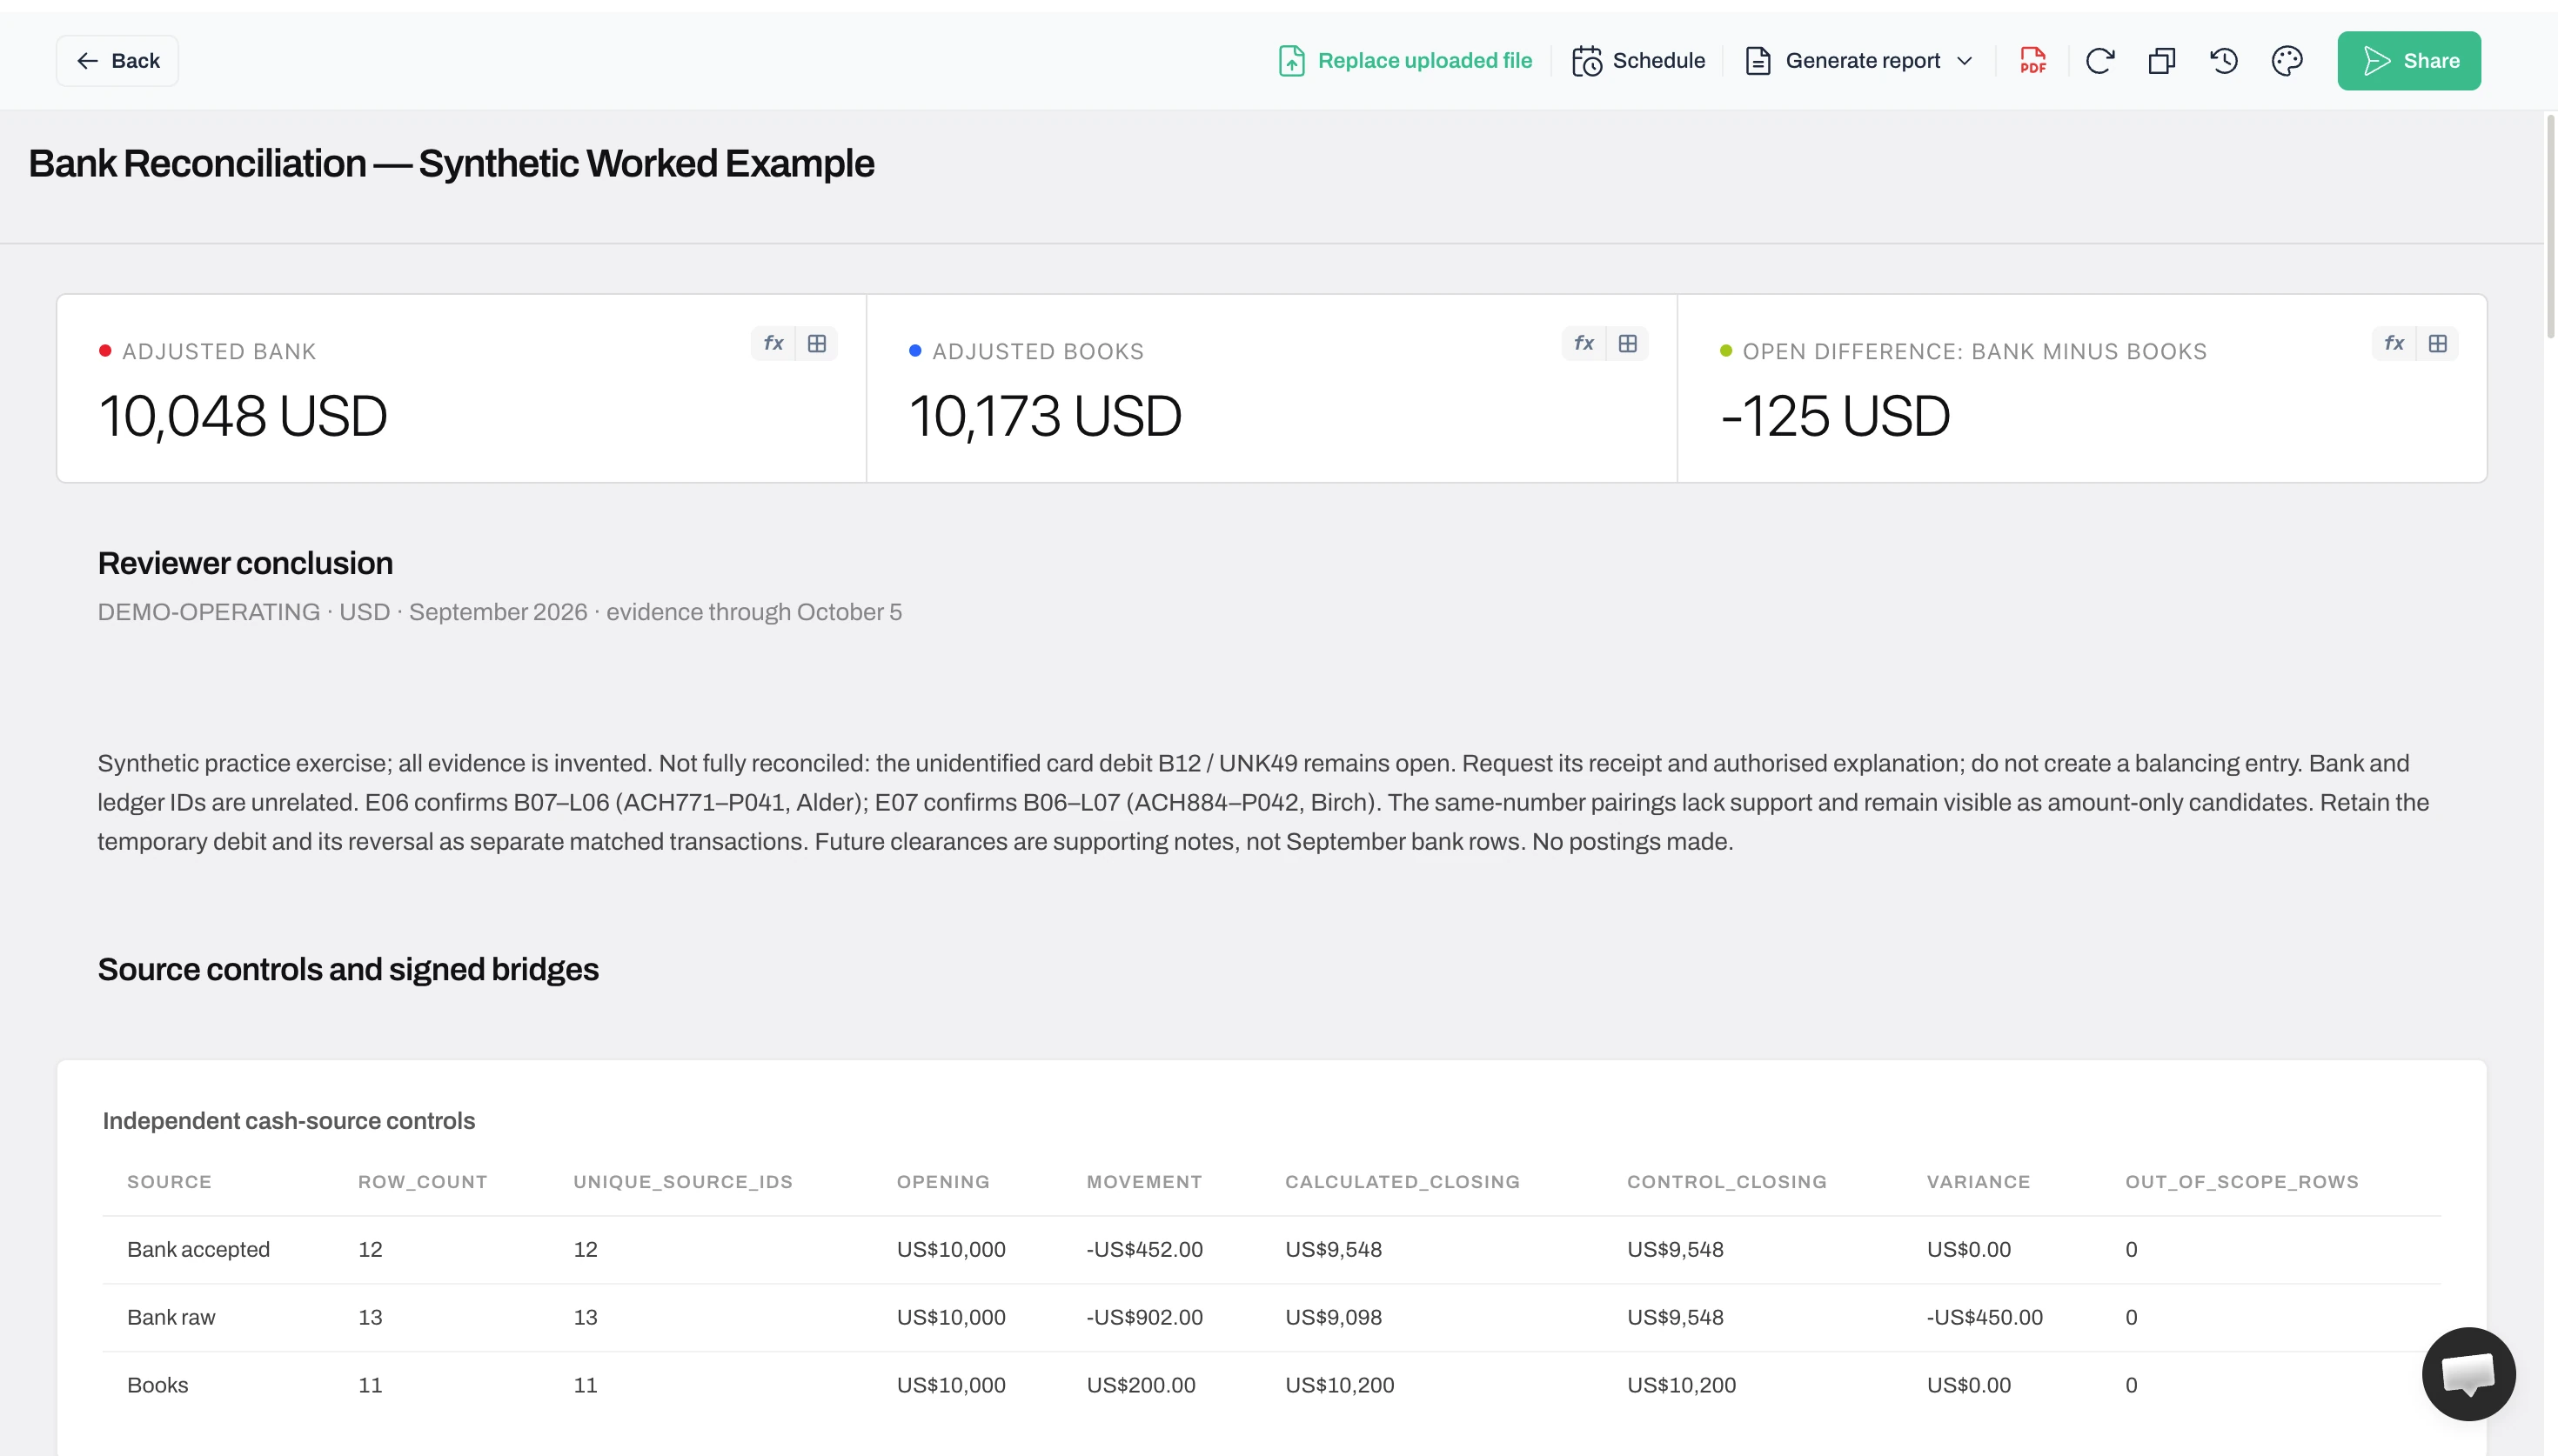The image size is (2558, 1456).
Task: Click the duplicate copy icon
Action: click(2161, 61)
